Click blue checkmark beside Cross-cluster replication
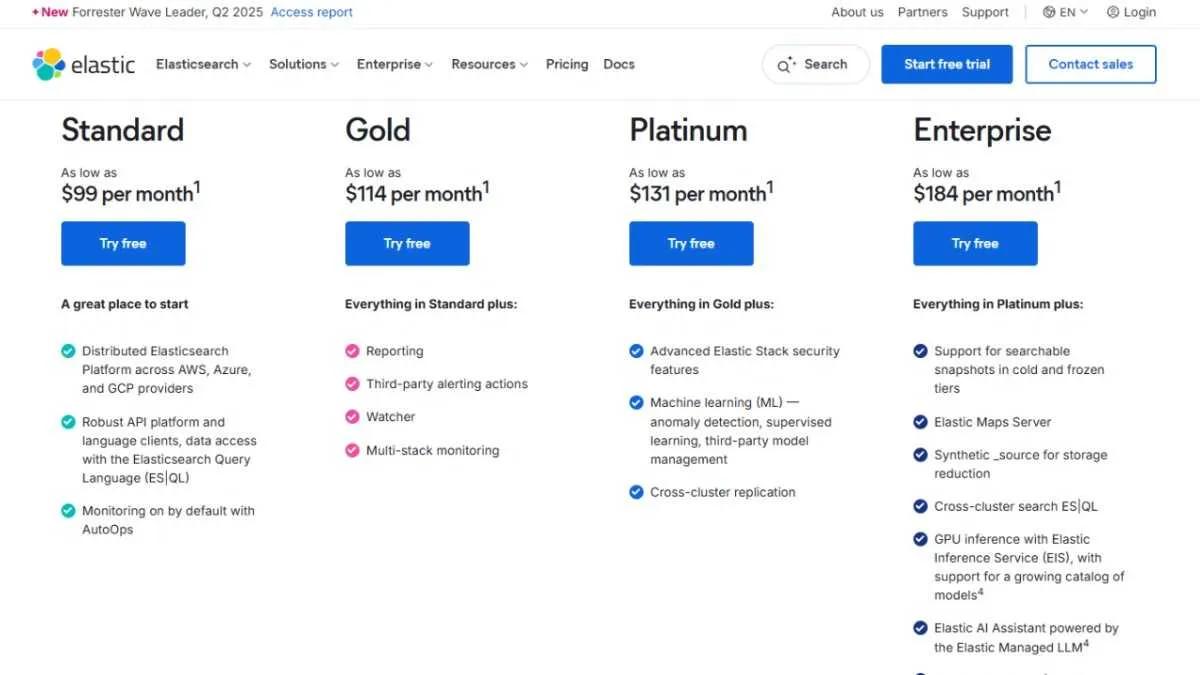 pos(636,492)
